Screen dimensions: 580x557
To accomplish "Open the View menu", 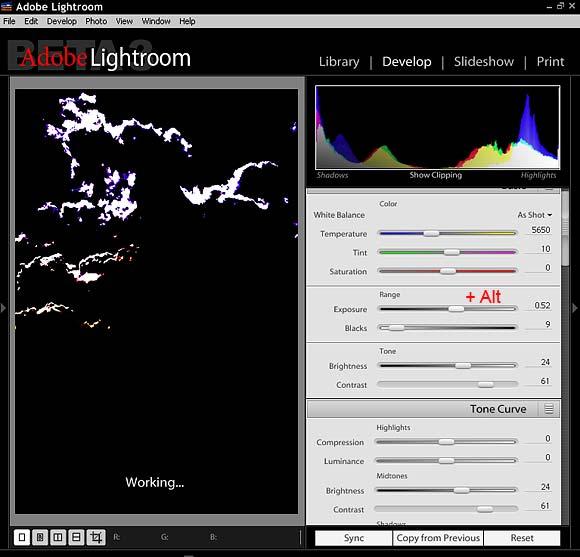I will pyautogui.click(x=124, y=21).
